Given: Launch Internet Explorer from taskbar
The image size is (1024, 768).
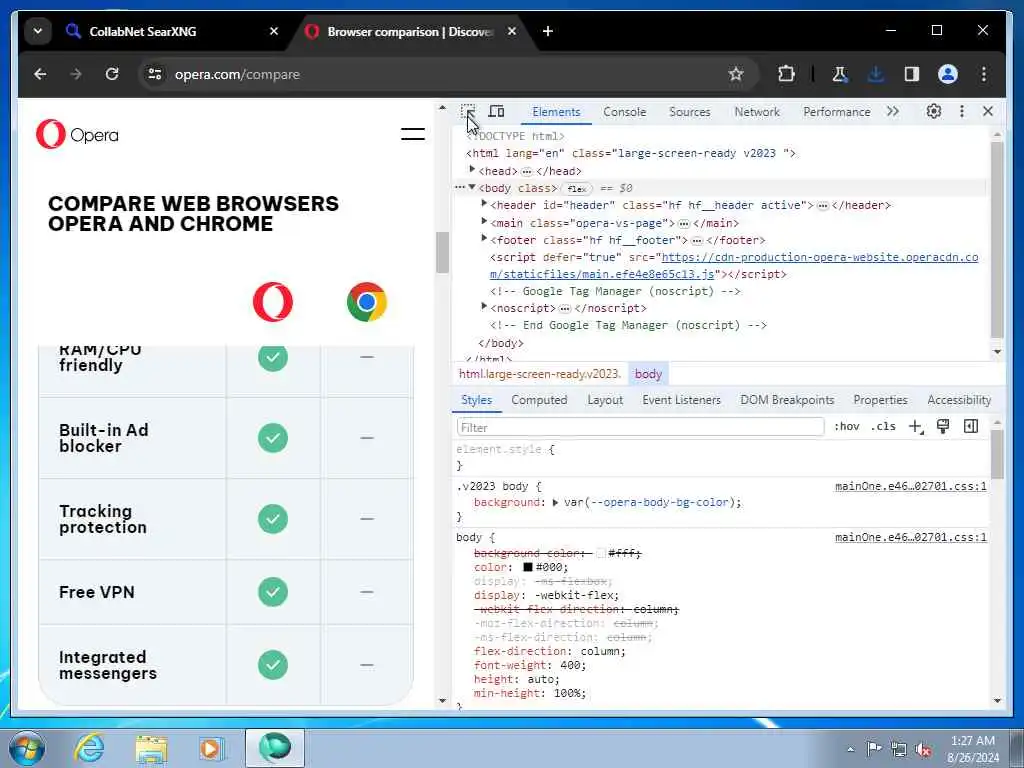Looking at the screenshot, I should 89,748.
